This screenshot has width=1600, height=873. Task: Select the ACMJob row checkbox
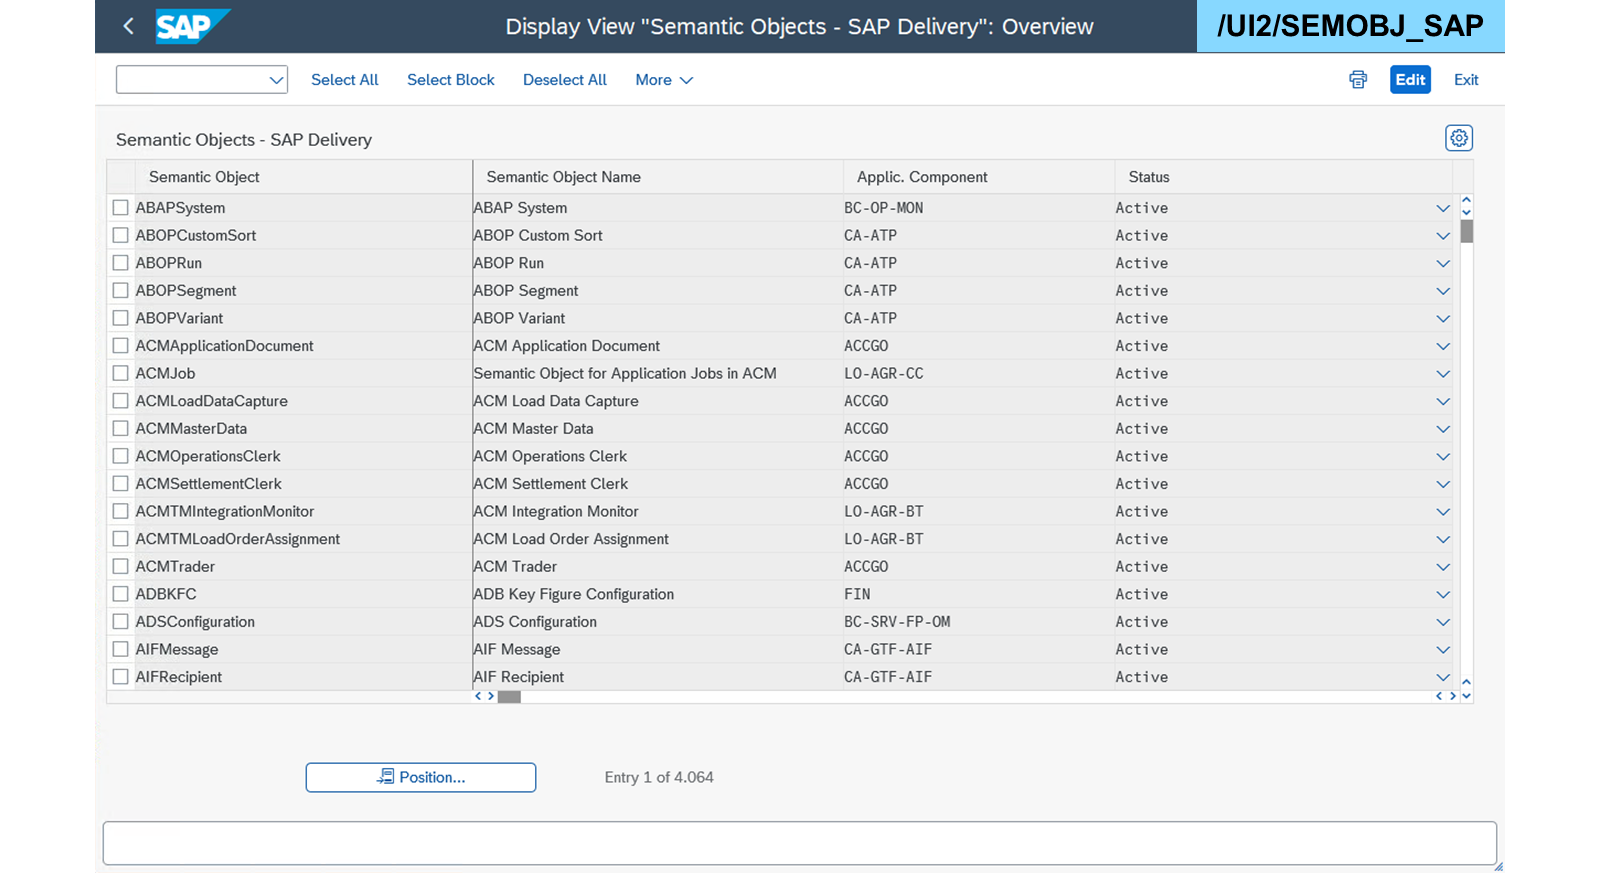pyautogui.click(x=121, y=373)
